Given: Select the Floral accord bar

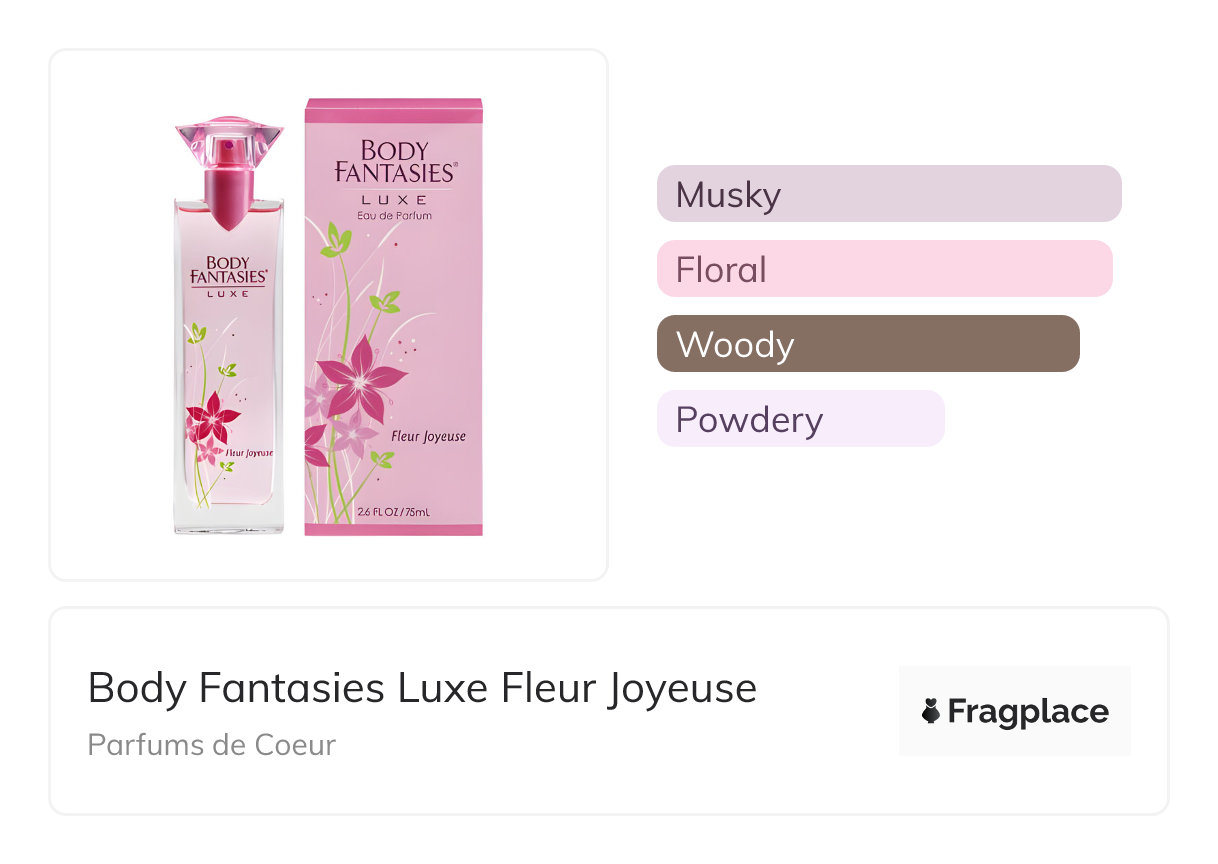Looking at the screenshot, I should (884, 269).
